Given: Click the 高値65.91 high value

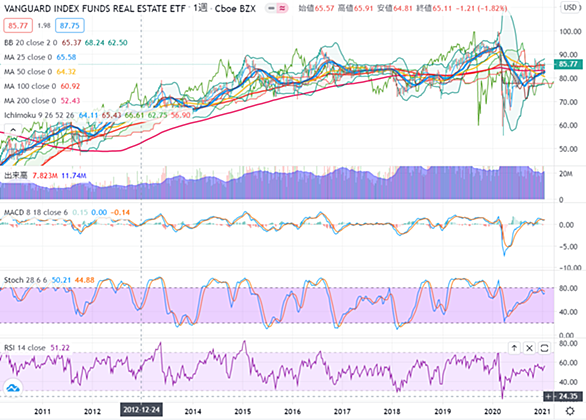Looking at the screenshot, I should pos(355,8).
